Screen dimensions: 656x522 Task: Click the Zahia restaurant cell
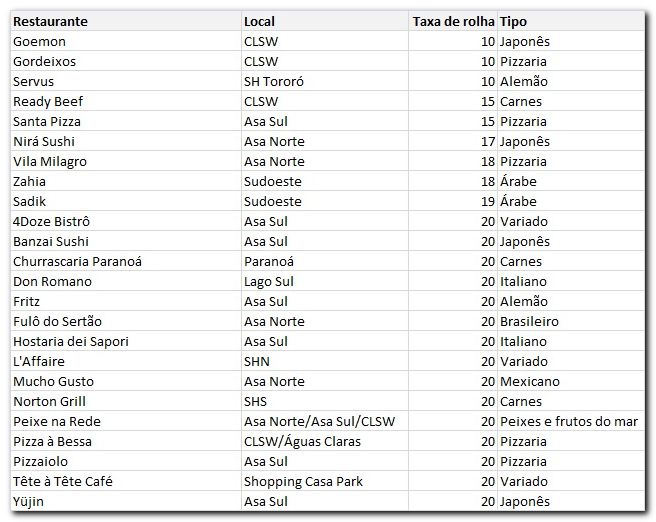point(30,181)
